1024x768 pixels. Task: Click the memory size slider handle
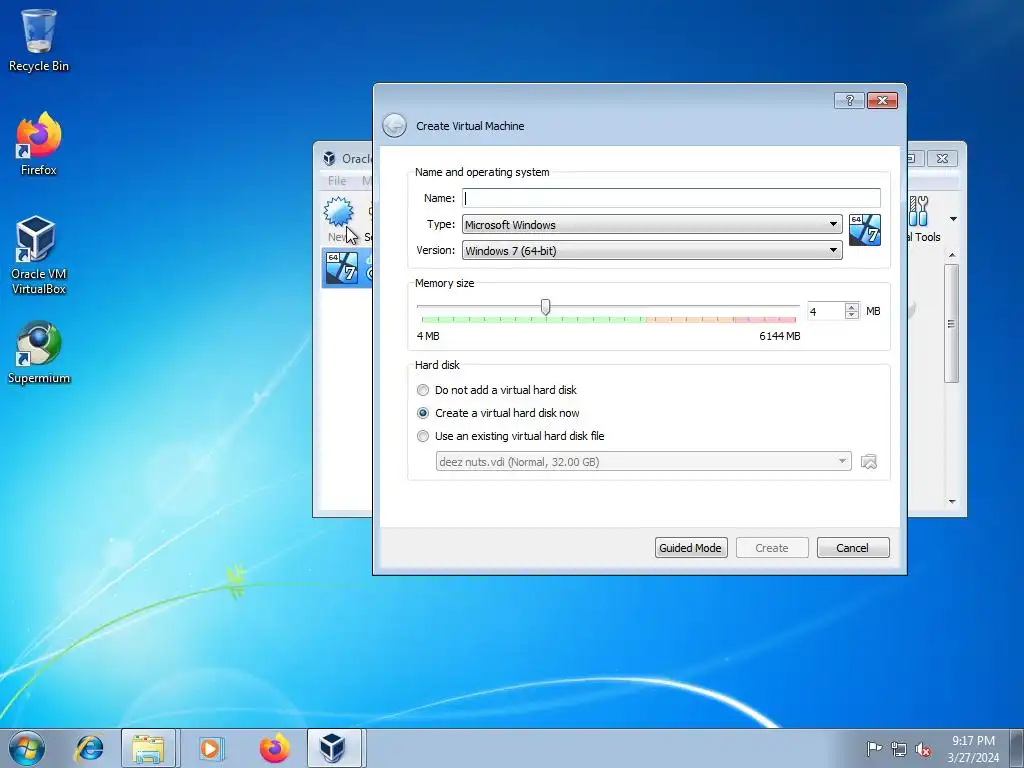coord(545,307)
